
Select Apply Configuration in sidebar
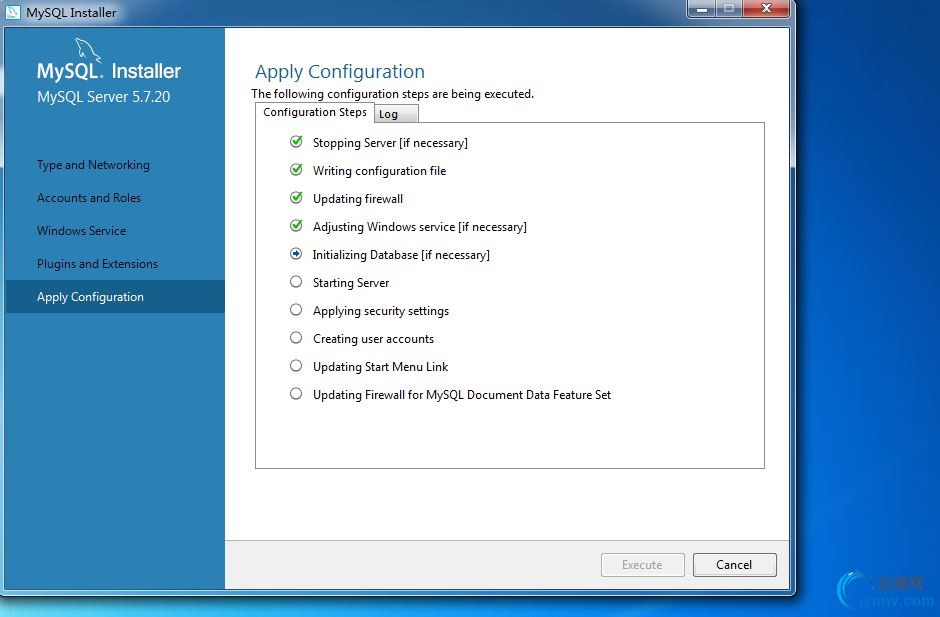click(x=115, y=297)
